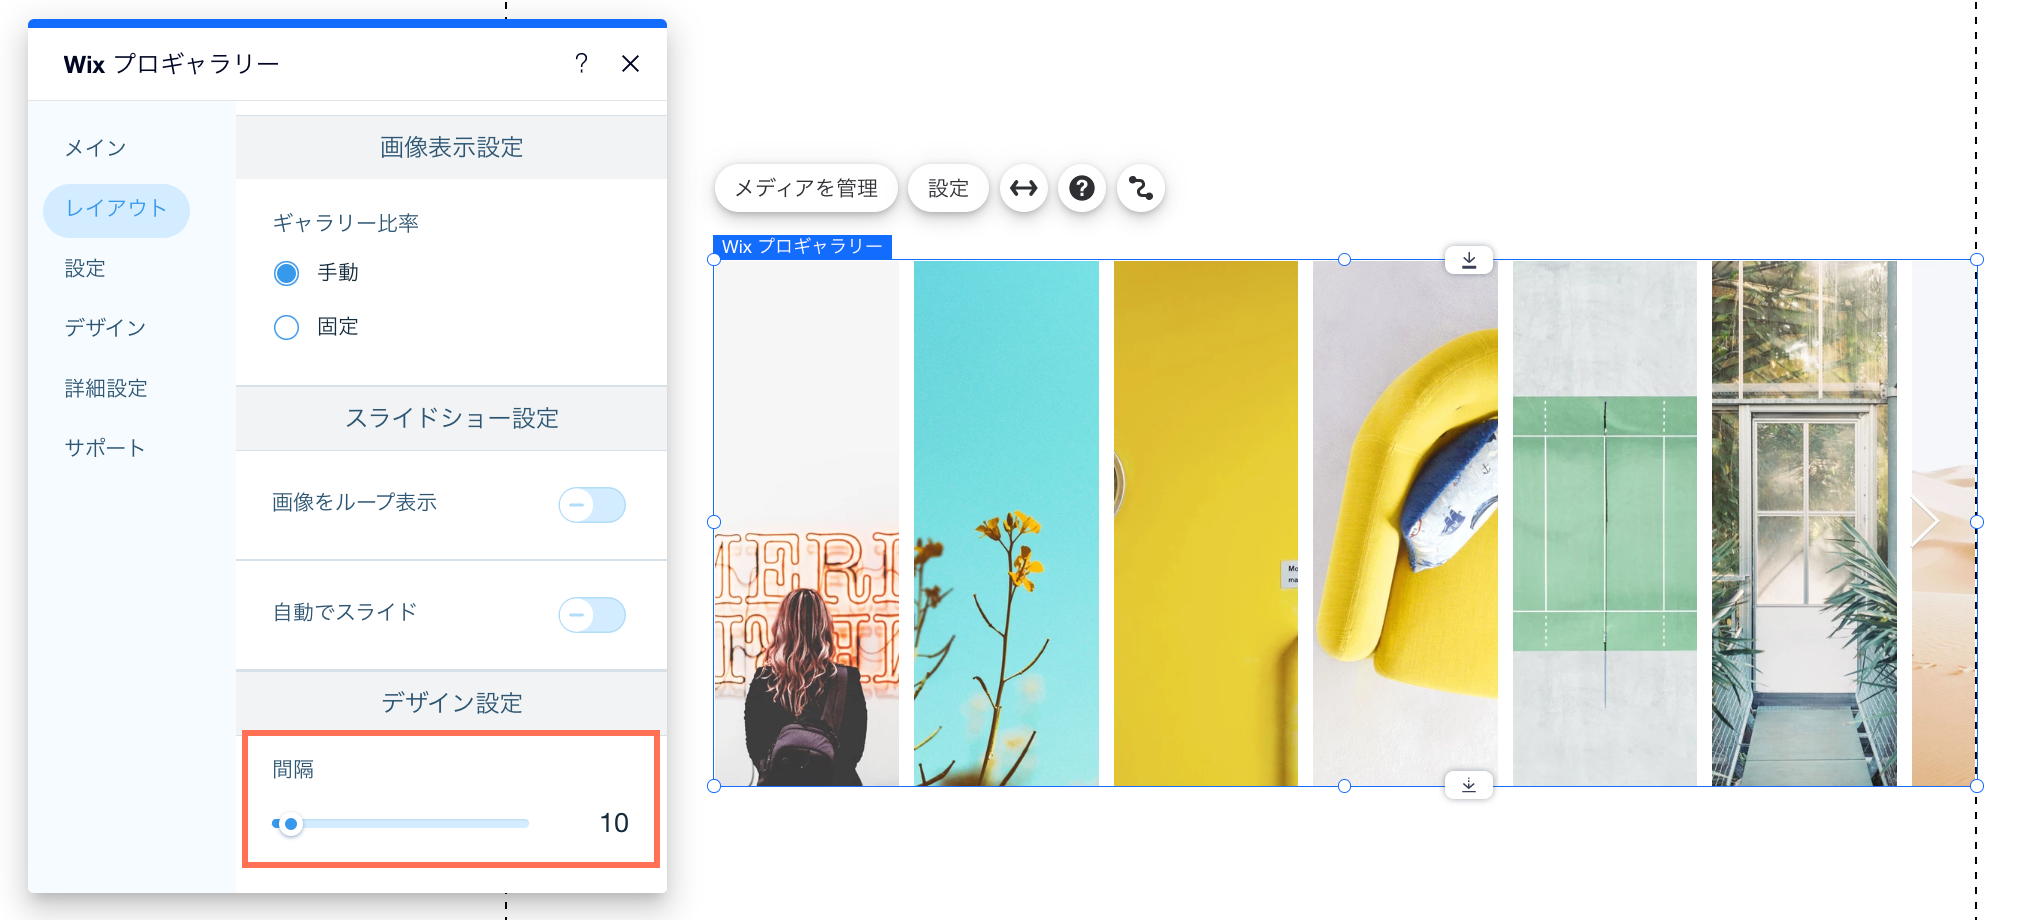Click the stretch double-arrow toolbar icon
Image resolution: width=2024 pixels, height=920 pixels.
[x=1023, y=188]
